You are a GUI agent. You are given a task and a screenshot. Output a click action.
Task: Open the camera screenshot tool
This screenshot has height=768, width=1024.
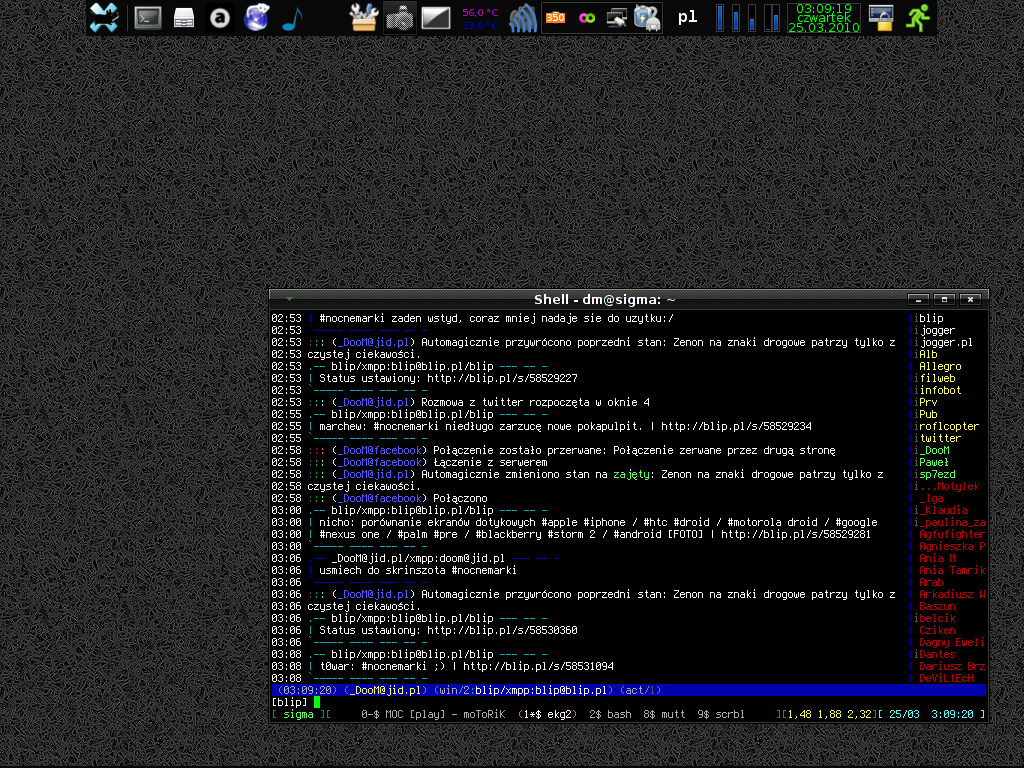[x=400, y=17]
